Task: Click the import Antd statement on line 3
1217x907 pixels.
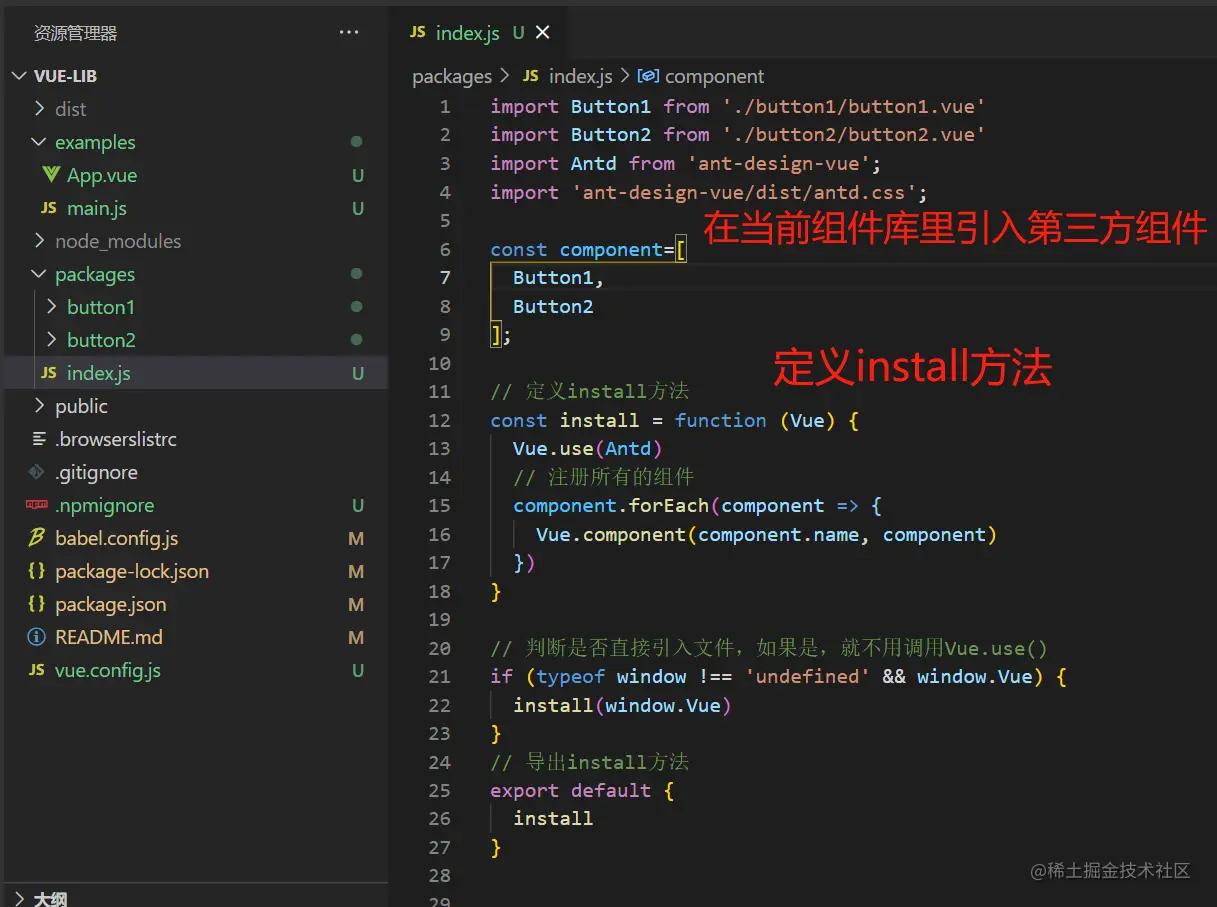Action: [x=685, y=163]
